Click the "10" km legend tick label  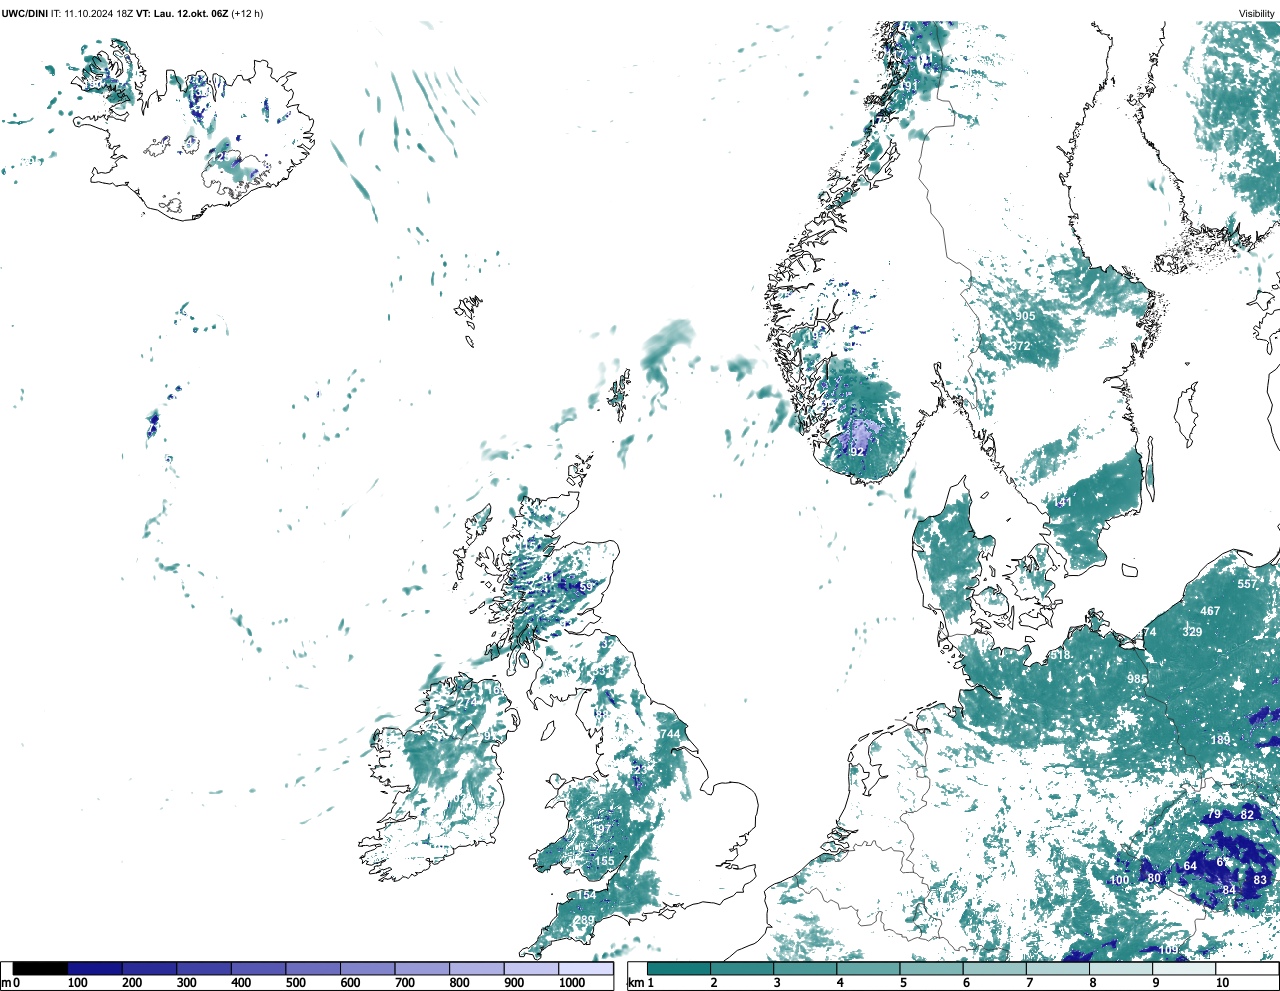[x=1223, y=983]
